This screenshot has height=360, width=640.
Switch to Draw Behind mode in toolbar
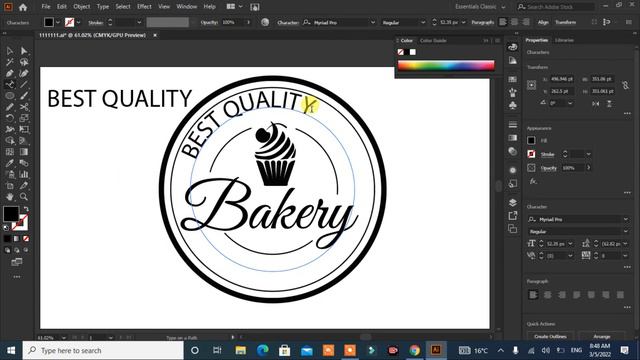(17, 250)
